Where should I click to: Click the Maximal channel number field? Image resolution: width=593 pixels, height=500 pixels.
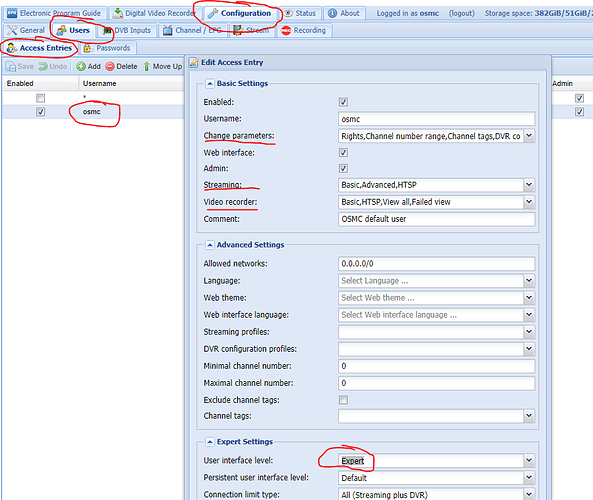[x=436, y=383]
